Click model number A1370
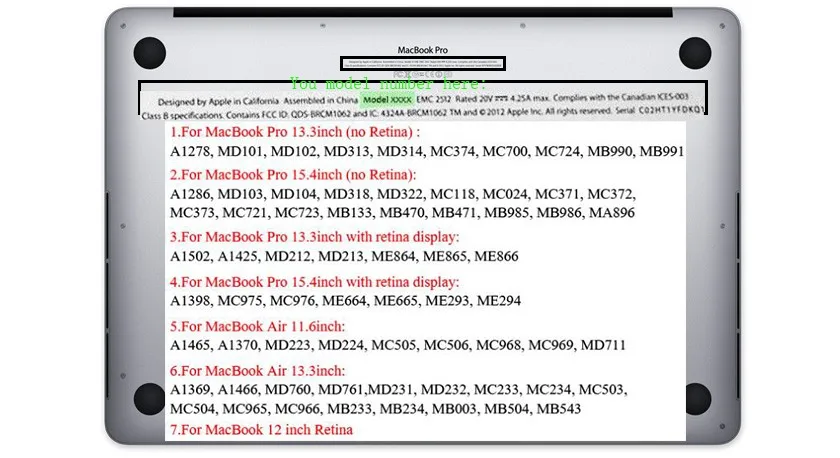This screenshot has width=840, height=458. (x=238, y=345)
